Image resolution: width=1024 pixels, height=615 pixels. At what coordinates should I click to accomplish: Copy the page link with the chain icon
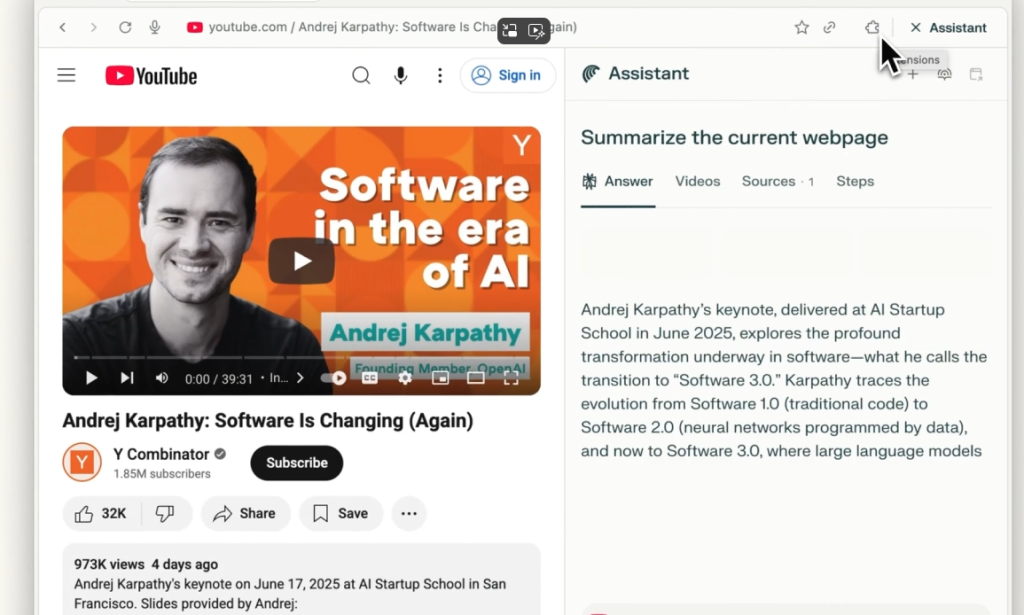(x=829, y=27)
